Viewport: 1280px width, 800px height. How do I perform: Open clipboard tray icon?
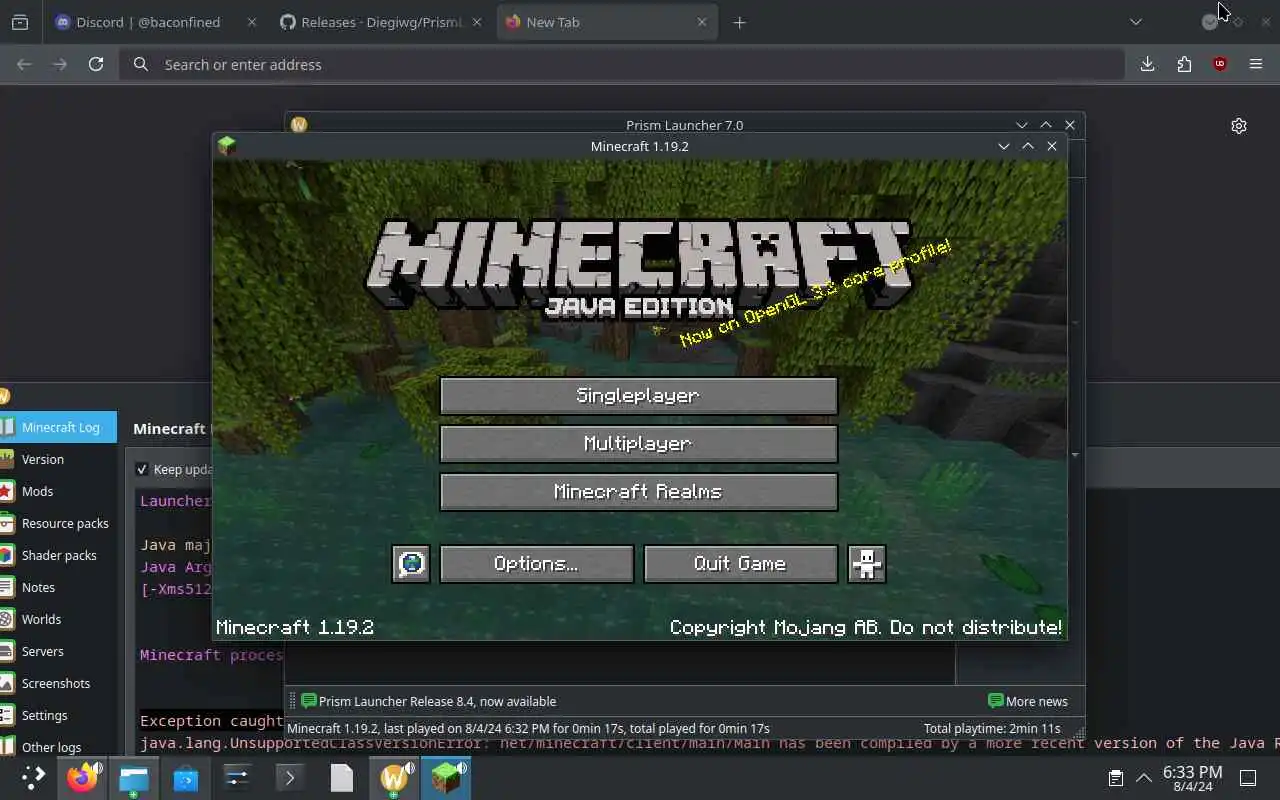(1116, 777)
